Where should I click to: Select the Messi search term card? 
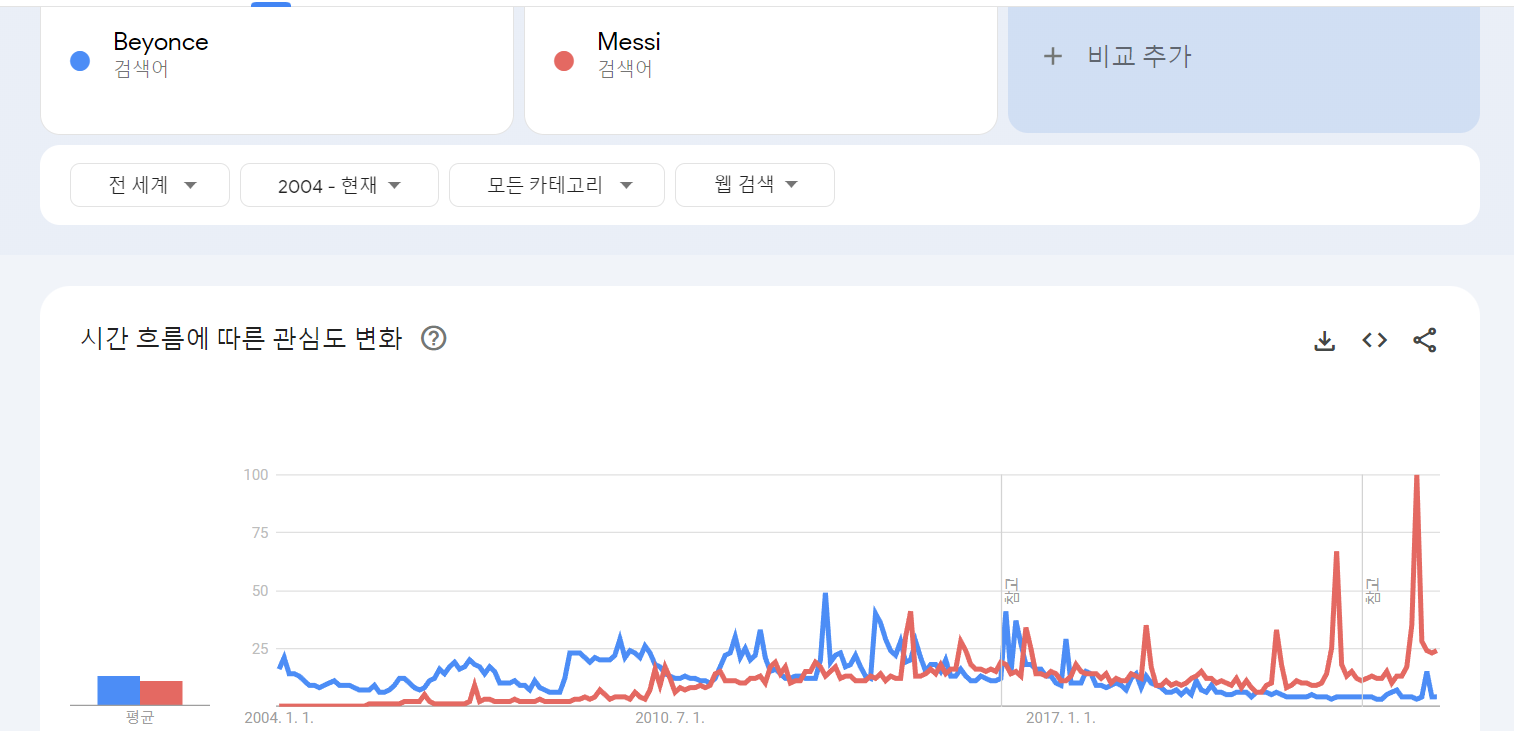pyautogui.click(x=760, y=69)
